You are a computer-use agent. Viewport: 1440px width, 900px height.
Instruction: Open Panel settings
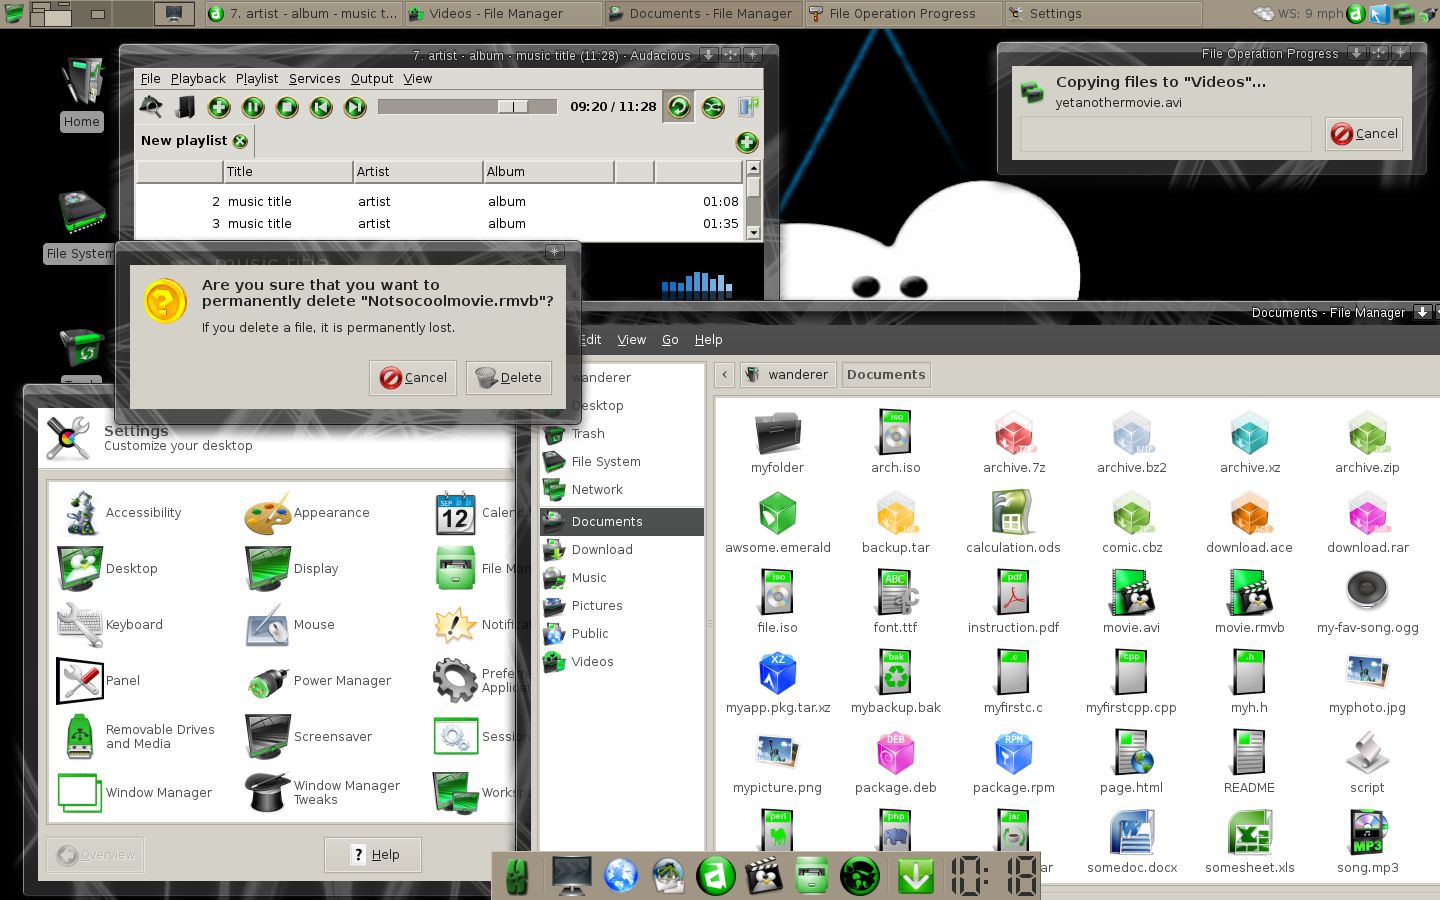(99, 681)
